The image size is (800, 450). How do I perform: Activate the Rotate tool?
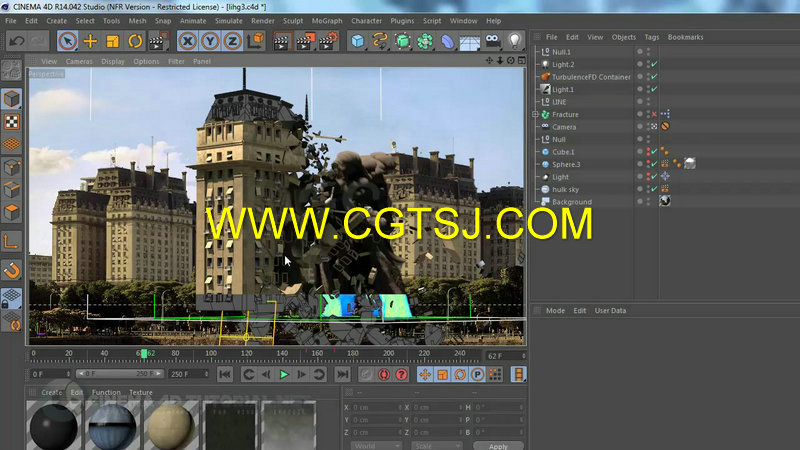coord(135,41)
